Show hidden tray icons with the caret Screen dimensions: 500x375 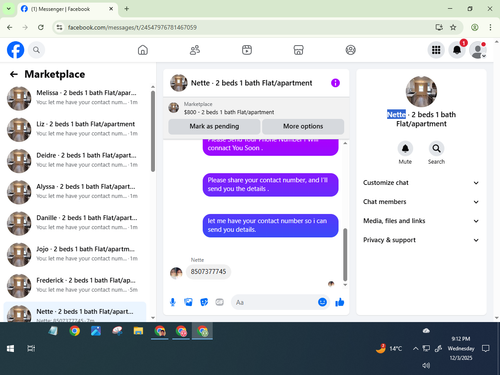[x=415, y=349]
